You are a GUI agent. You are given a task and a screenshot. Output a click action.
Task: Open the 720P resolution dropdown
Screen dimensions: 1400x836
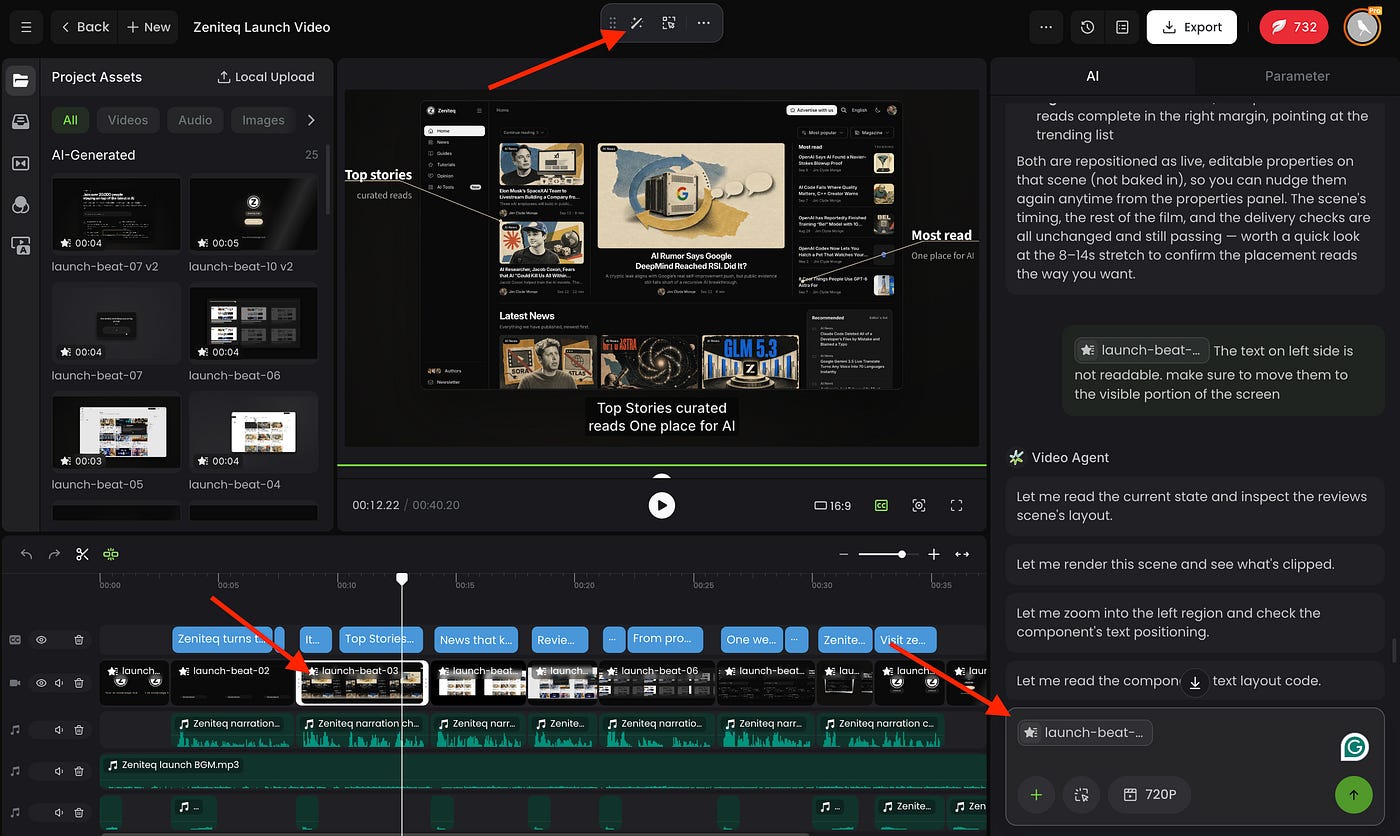[x=1149, y=795]
